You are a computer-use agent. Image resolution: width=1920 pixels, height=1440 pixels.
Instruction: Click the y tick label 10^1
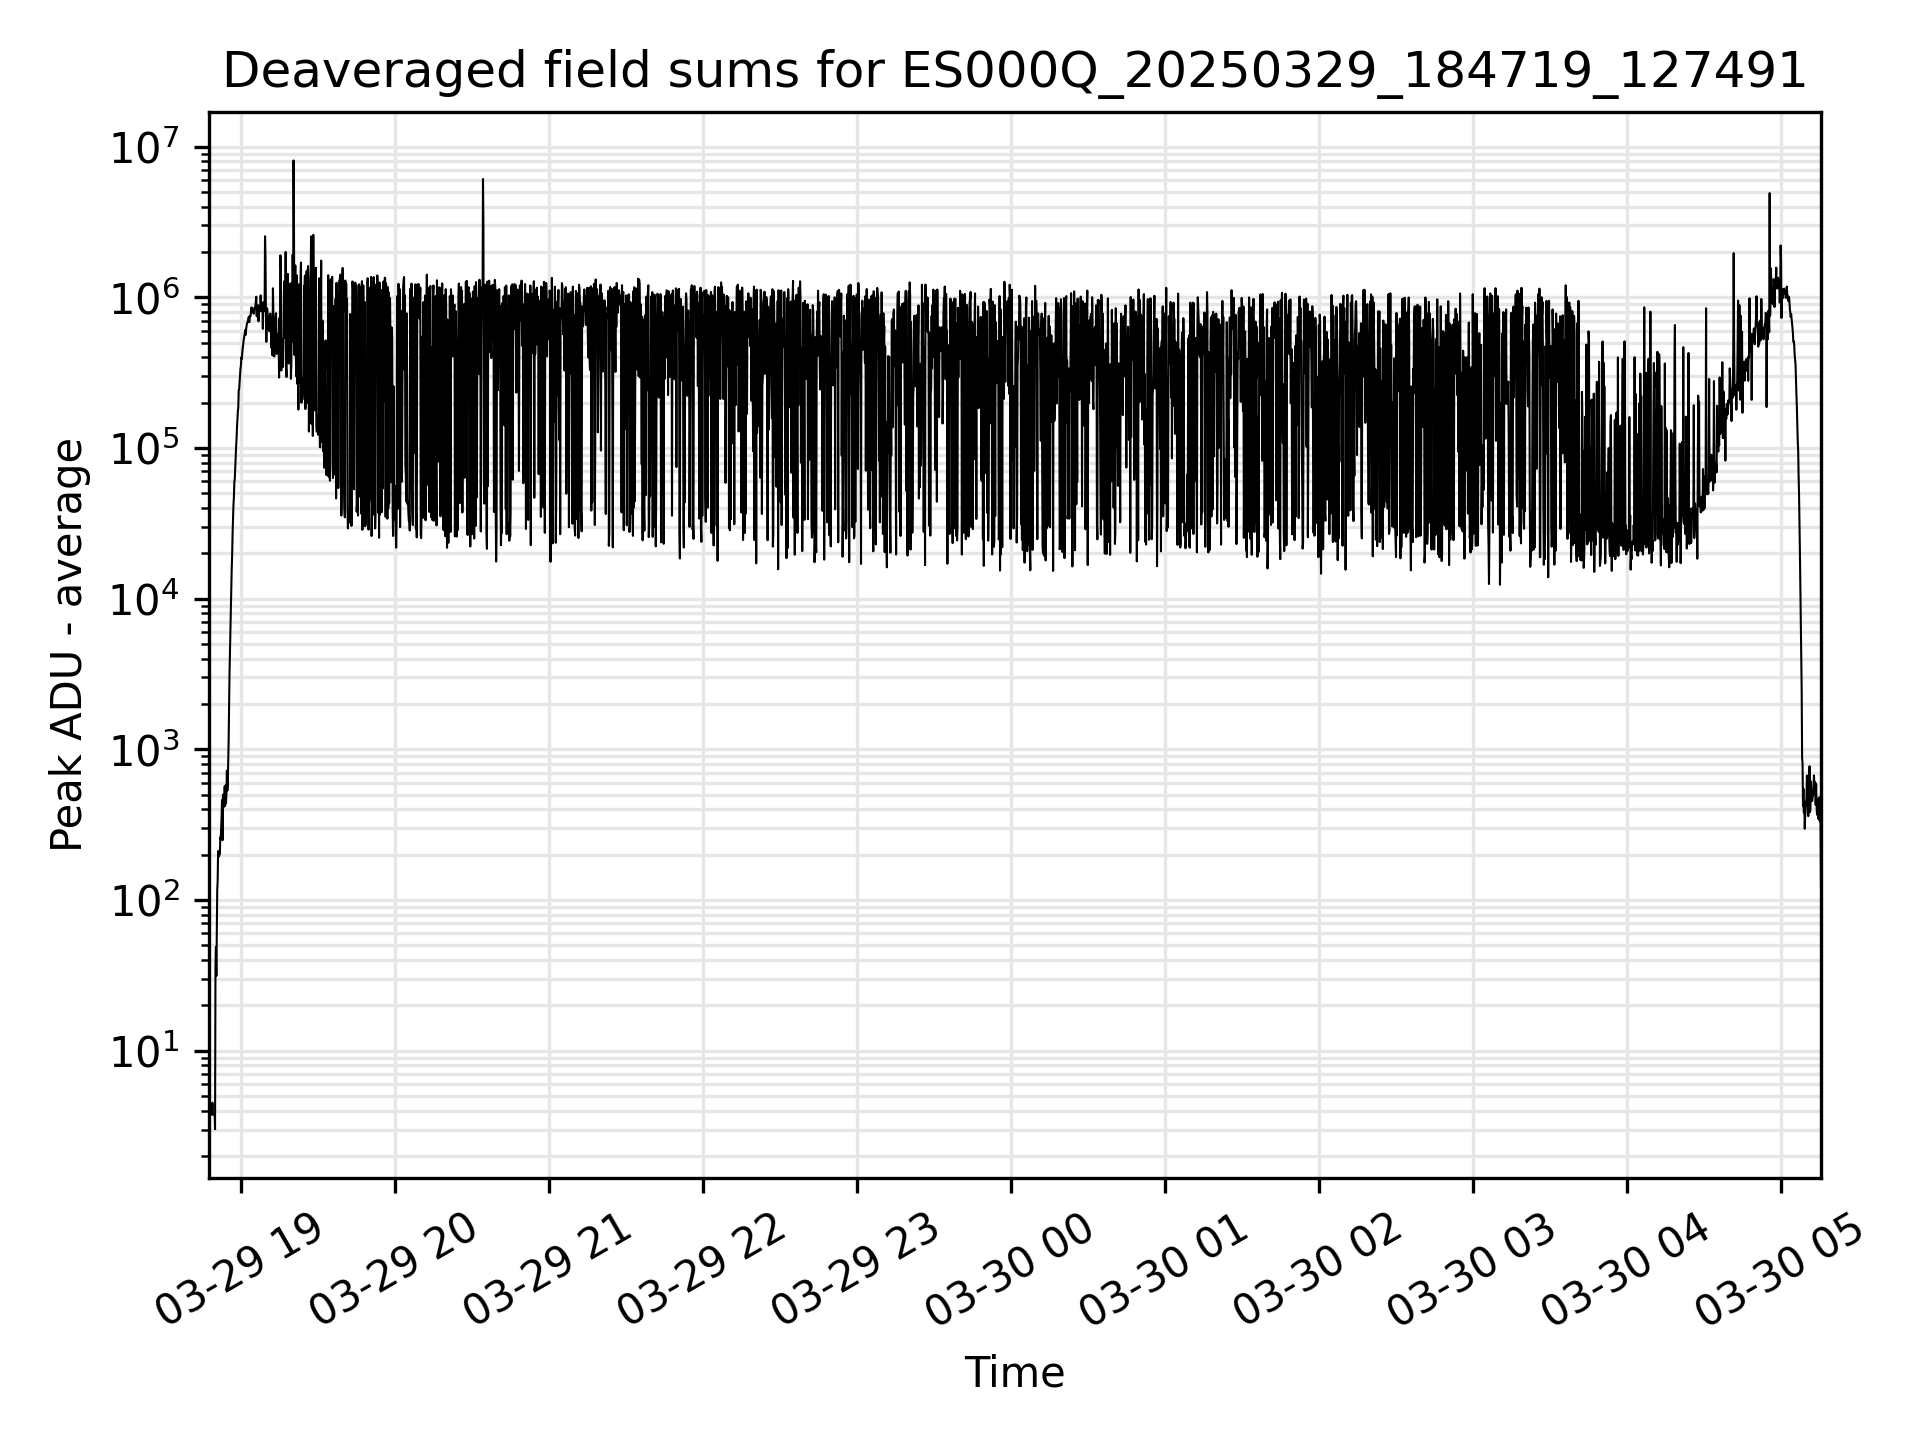click(146, 1051)
